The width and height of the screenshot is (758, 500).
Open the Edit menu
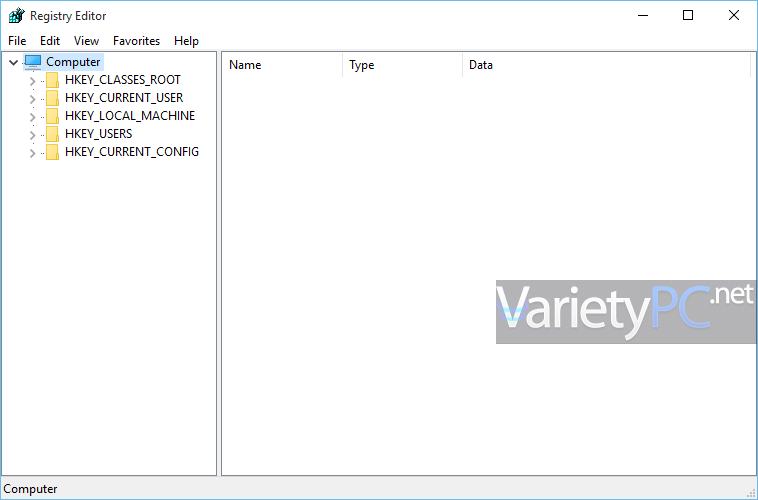(50, 41)
